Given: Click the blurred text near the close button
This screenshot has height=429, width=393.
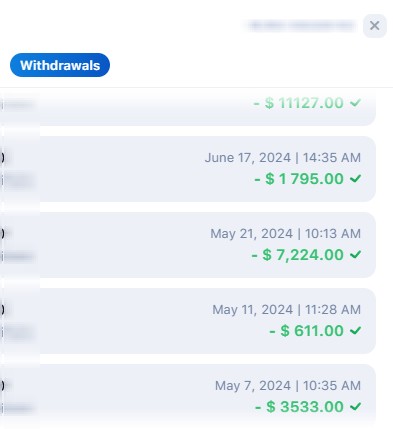Looking at the screenshot, I should tap(302, 26).
